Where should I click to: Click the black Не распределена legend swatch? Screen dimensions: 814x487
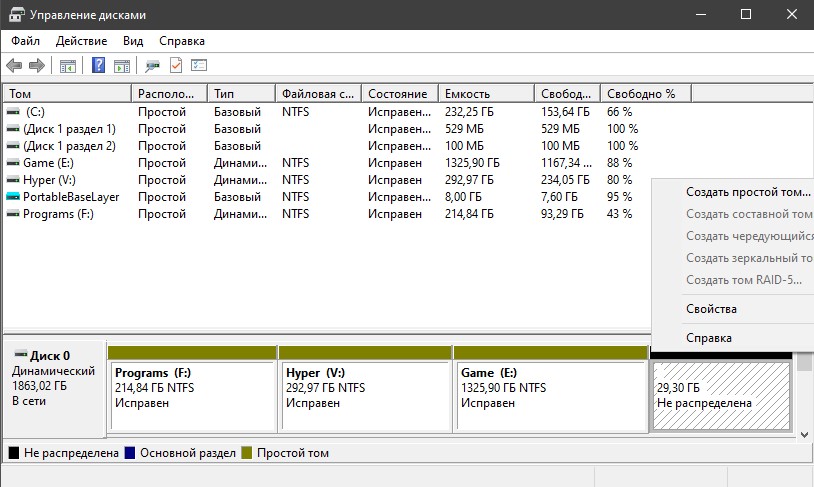[x=14, y=453]
